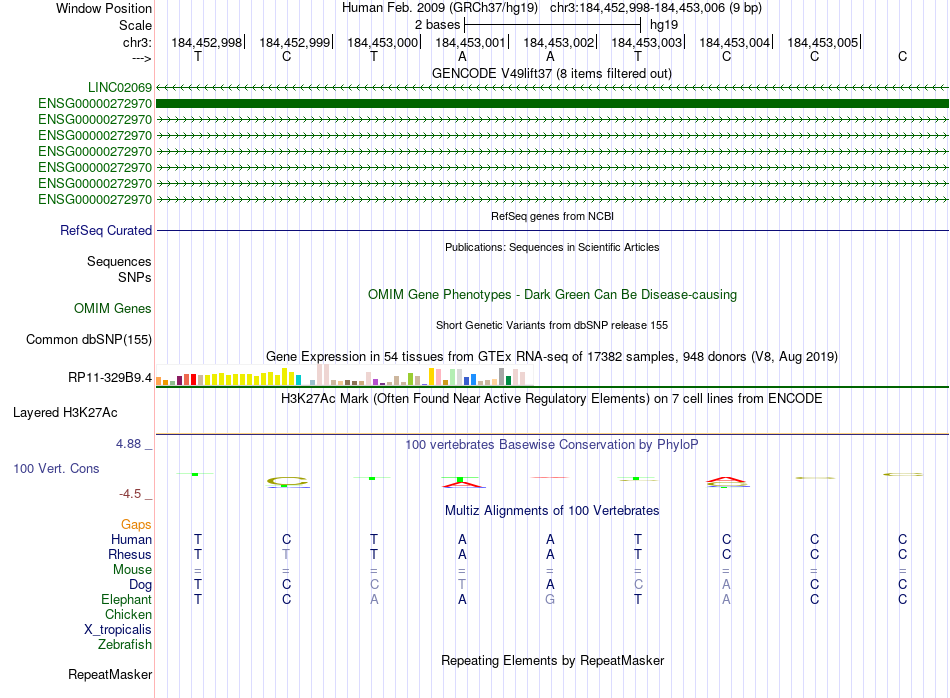
Task: Open the Repeating Elements by RepeatMasker title
Action: pyautogui.click(x=552, y=660)
